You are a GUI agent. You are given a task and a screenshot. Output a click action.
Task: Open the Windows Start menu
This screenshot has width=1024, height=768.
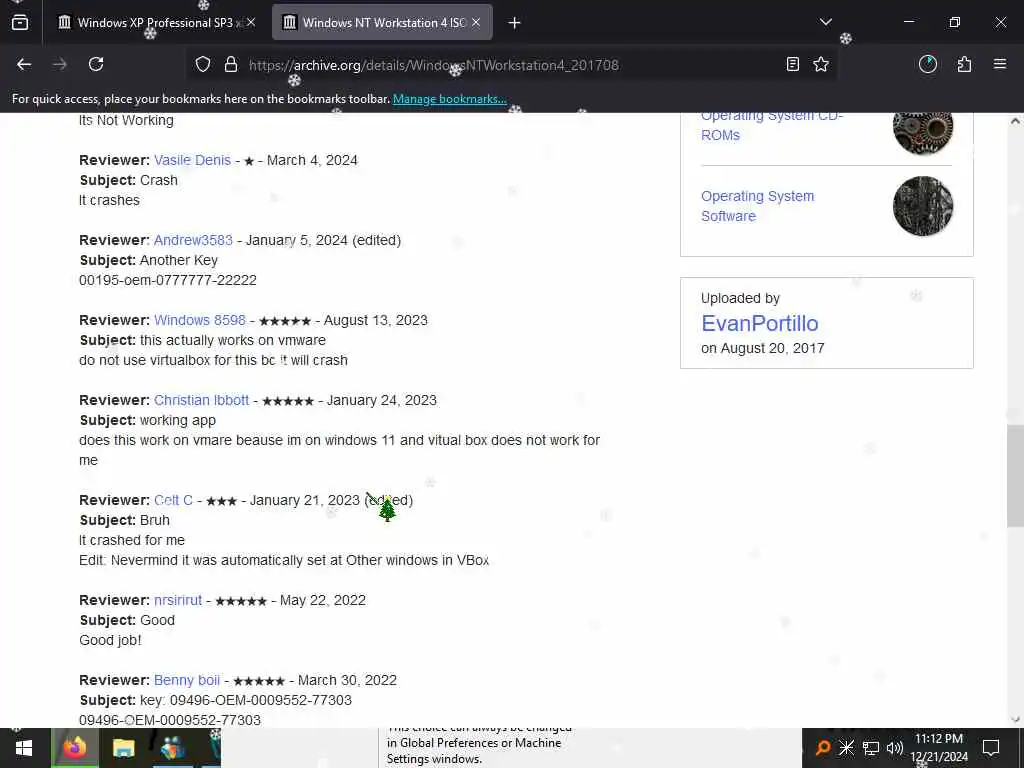click(24, 748)
